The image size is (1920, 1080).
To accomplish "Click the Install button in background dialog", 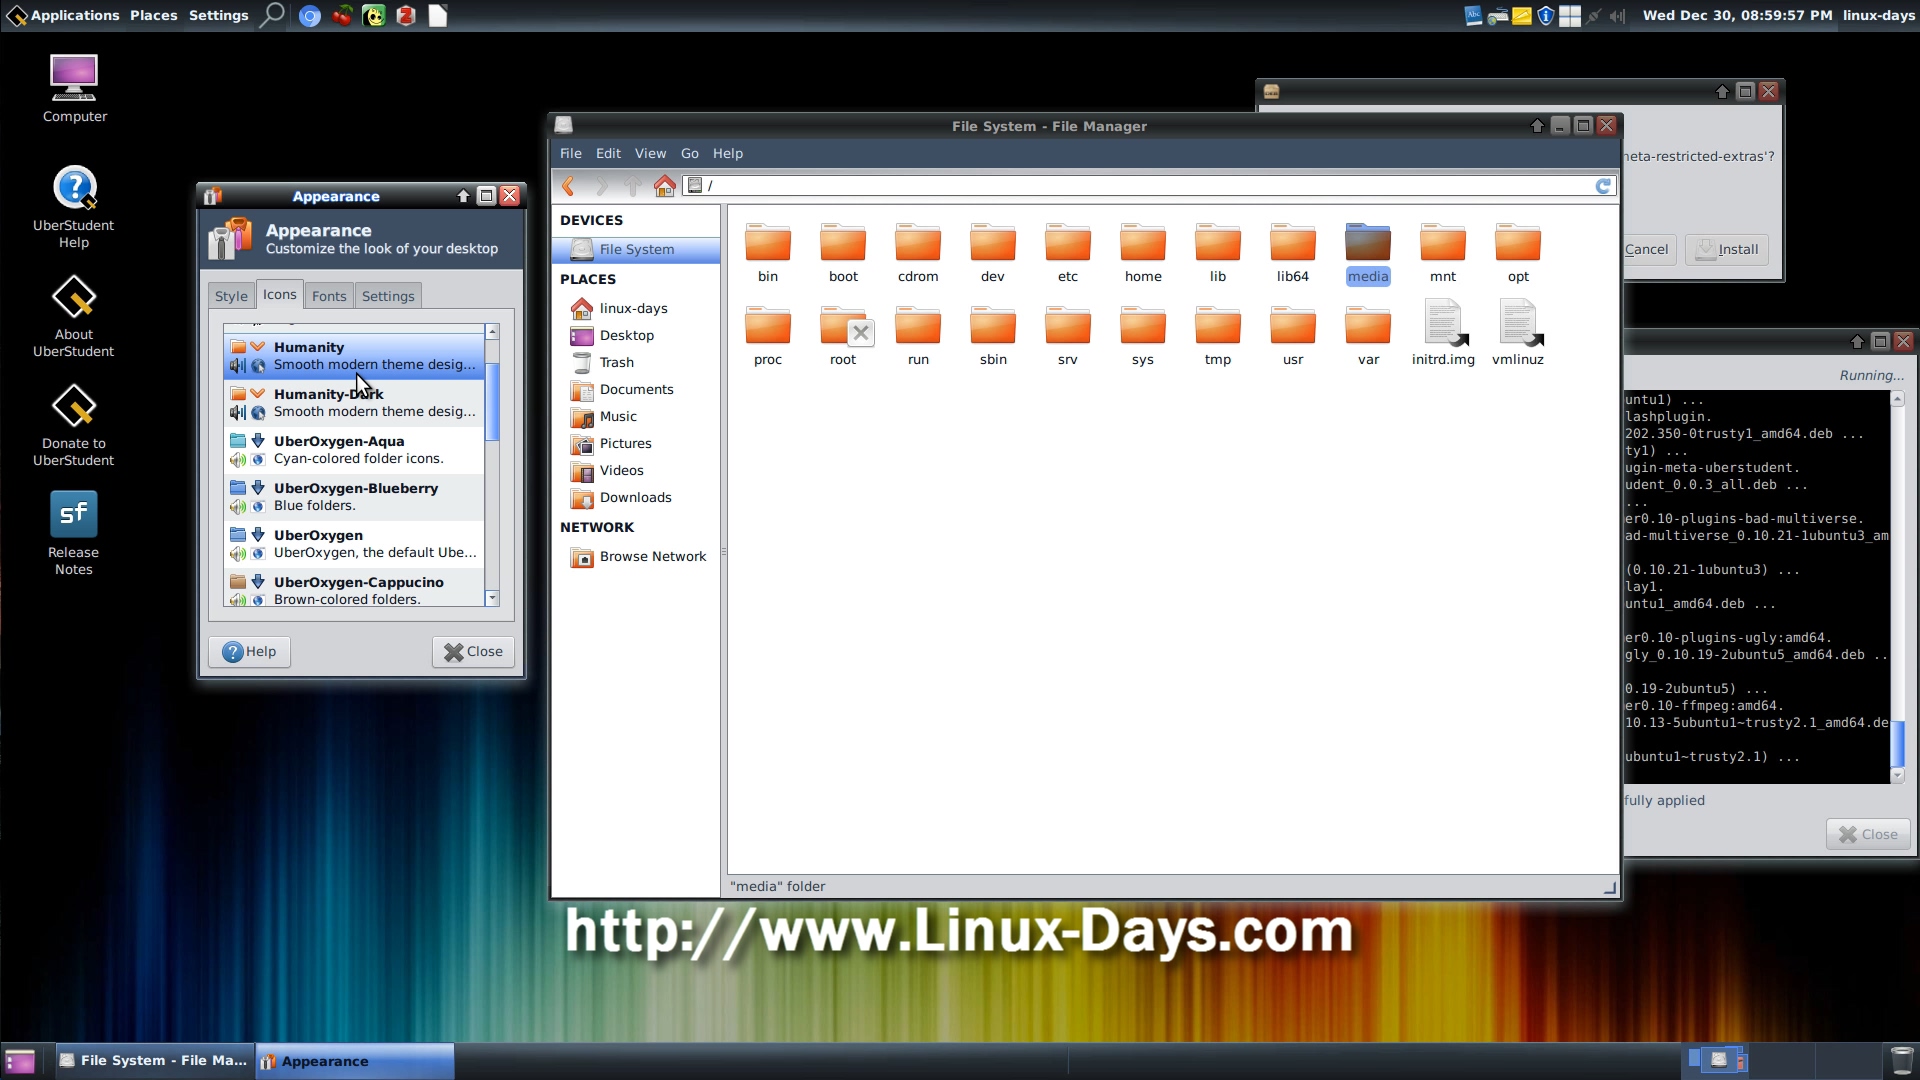I will tap(1727, 250).
